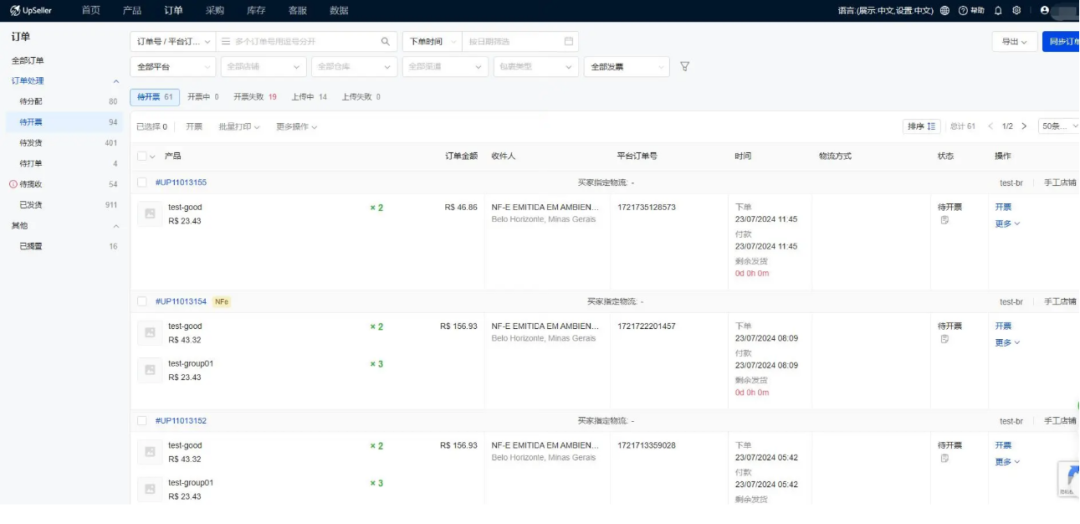Tick the select-all orders checkbox
Viewport: 1080px width, 524px height.
pos(142,156)
